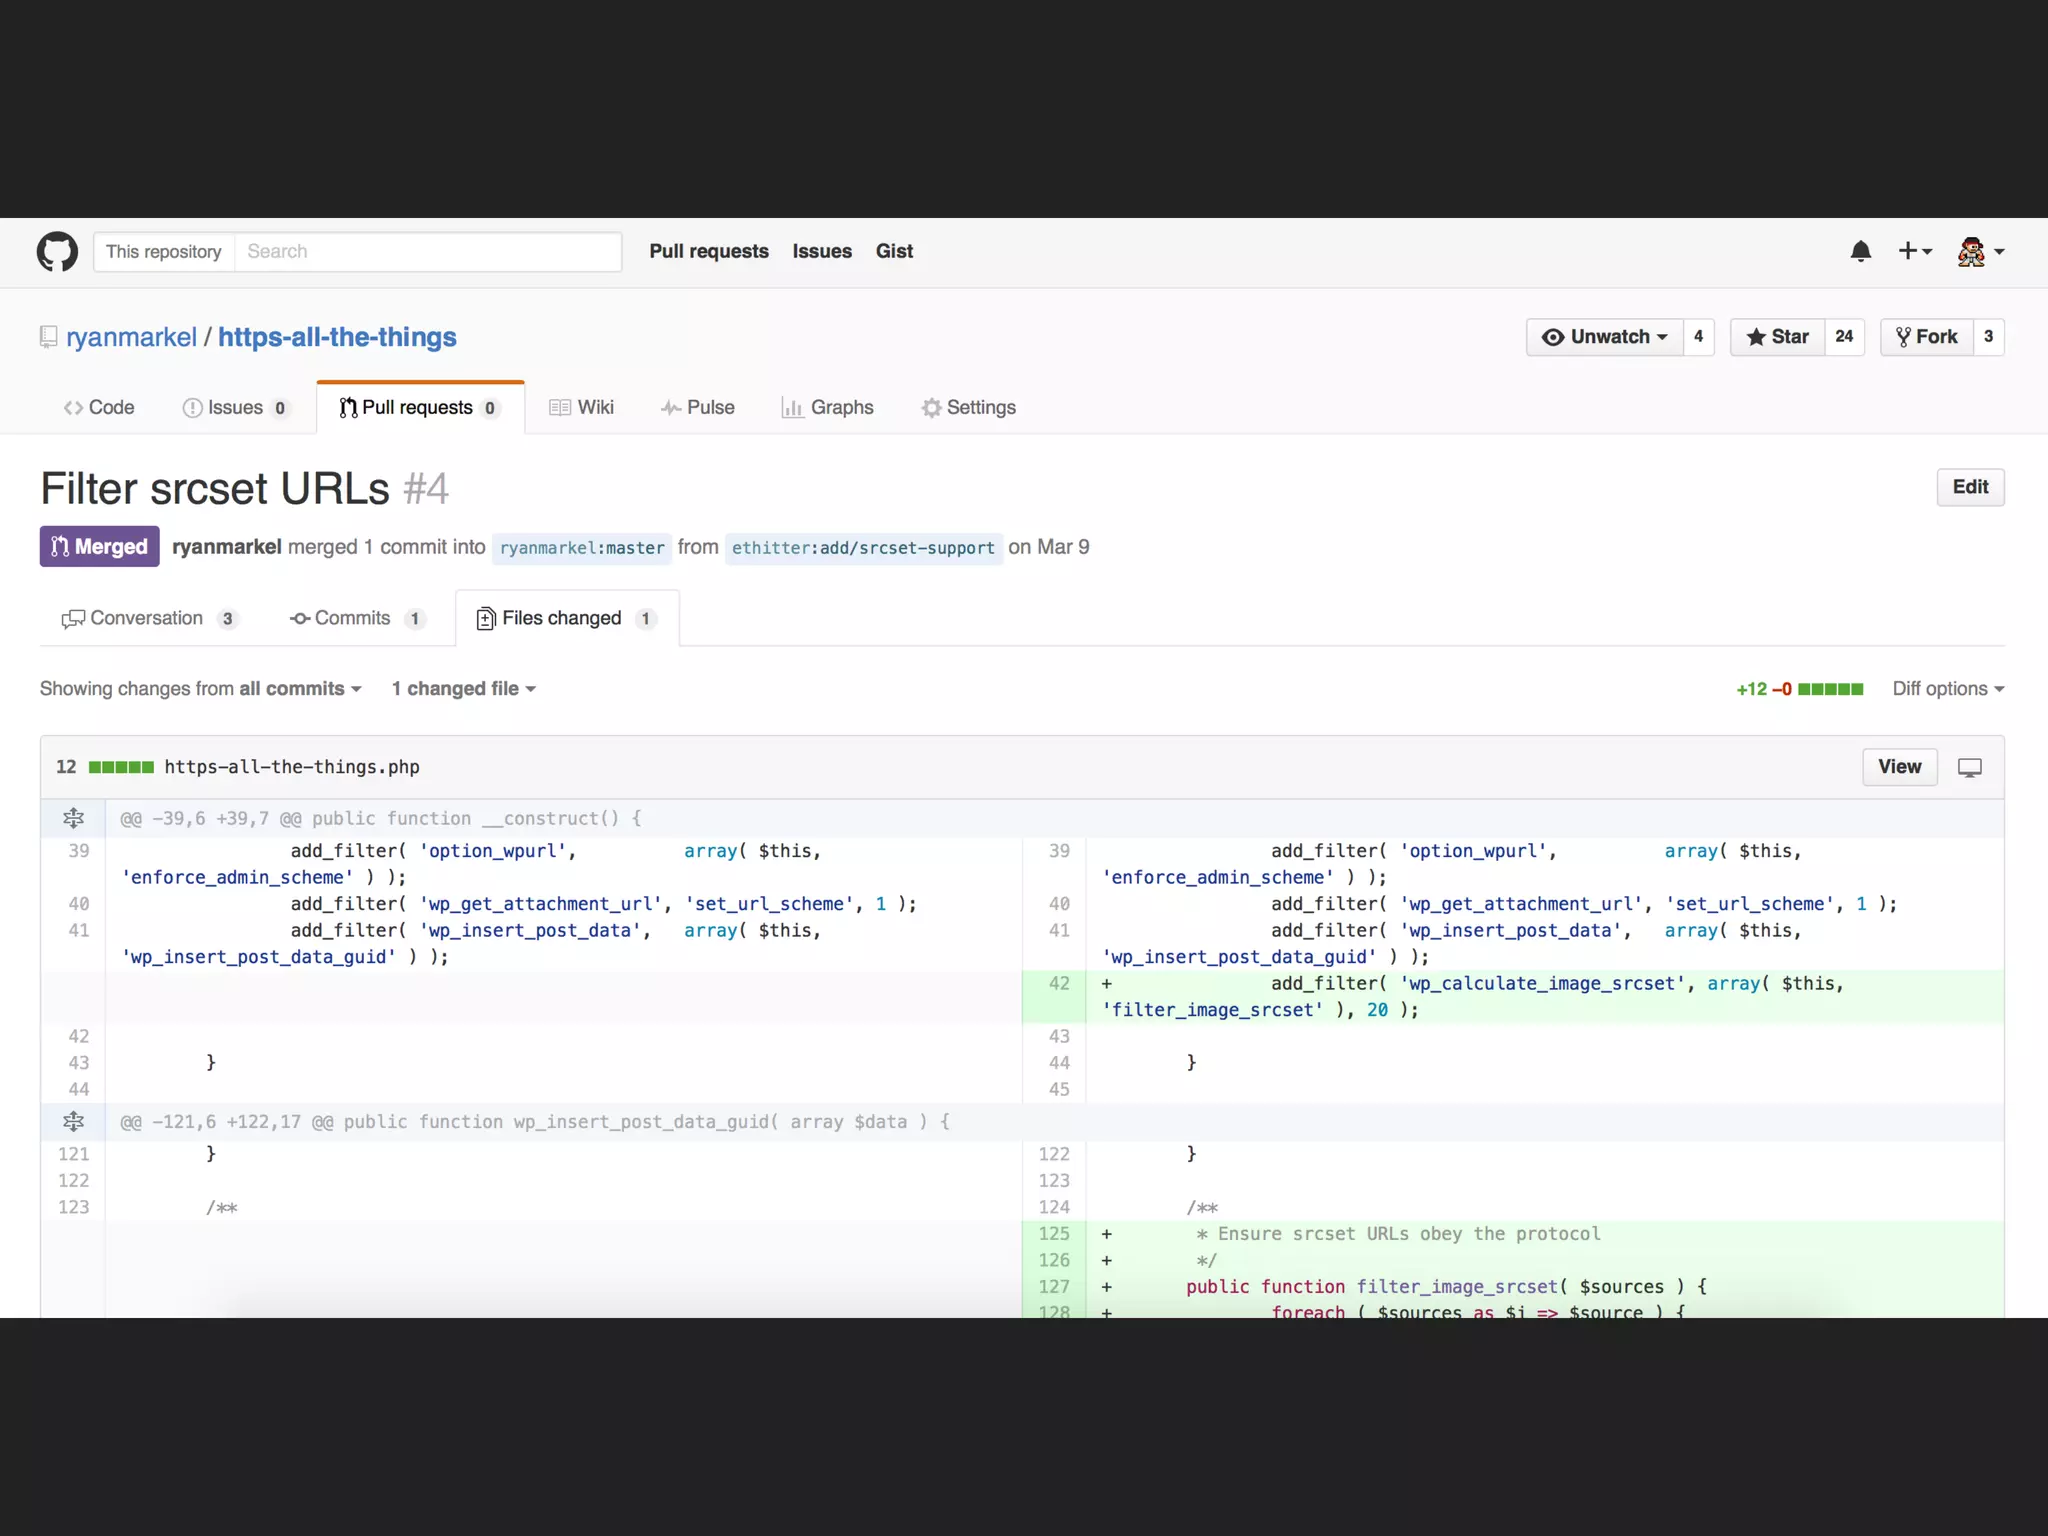Open the Graphs tab
This screenshot has height=1536, width=2048.
(x=827, y=407)
